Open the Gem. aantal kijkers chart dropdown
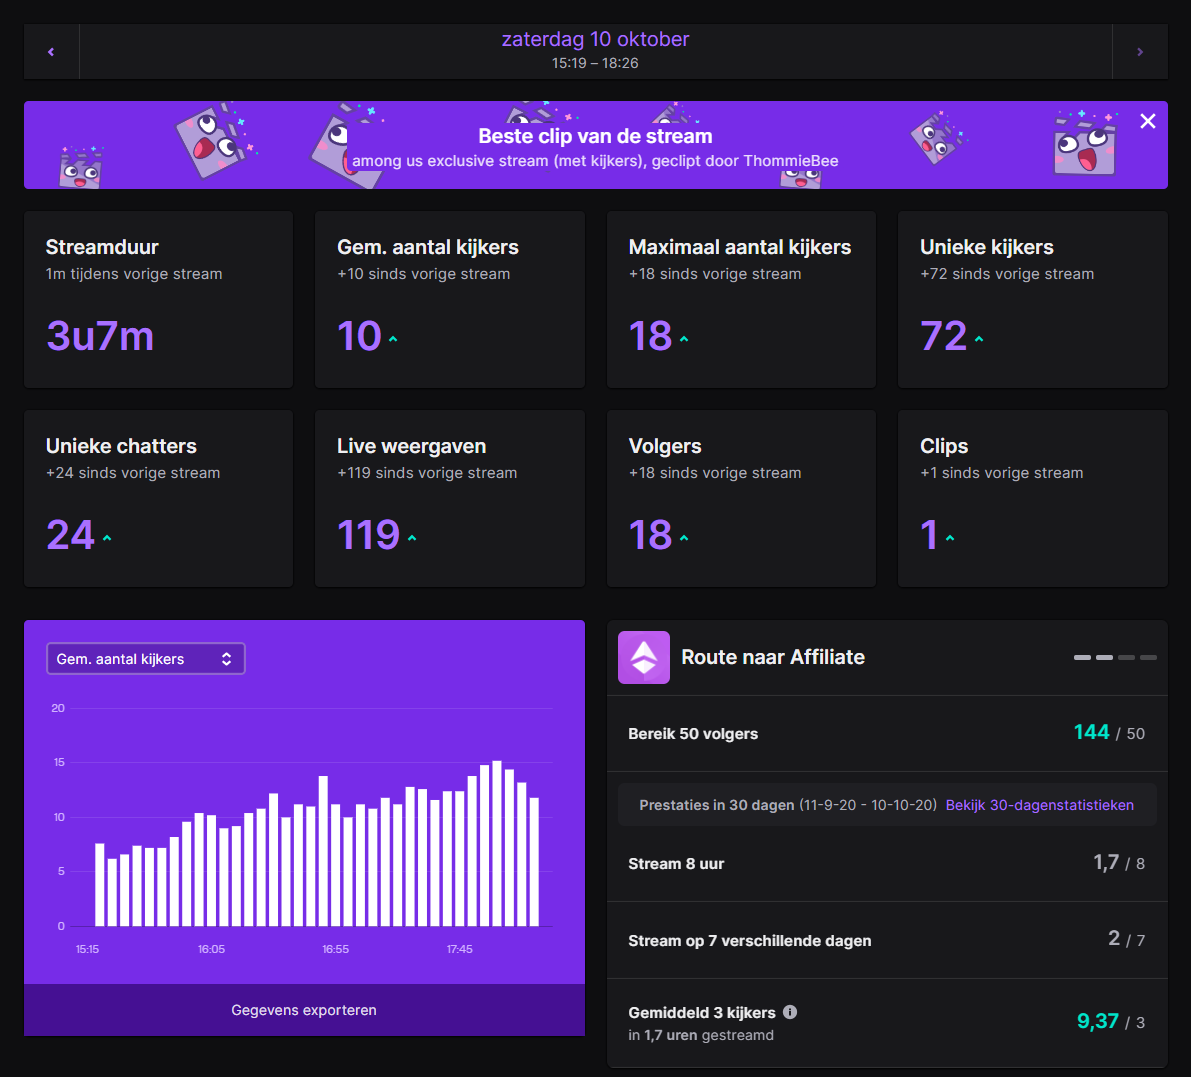This screenshot has height=1077, width=1191. [146, 659]
